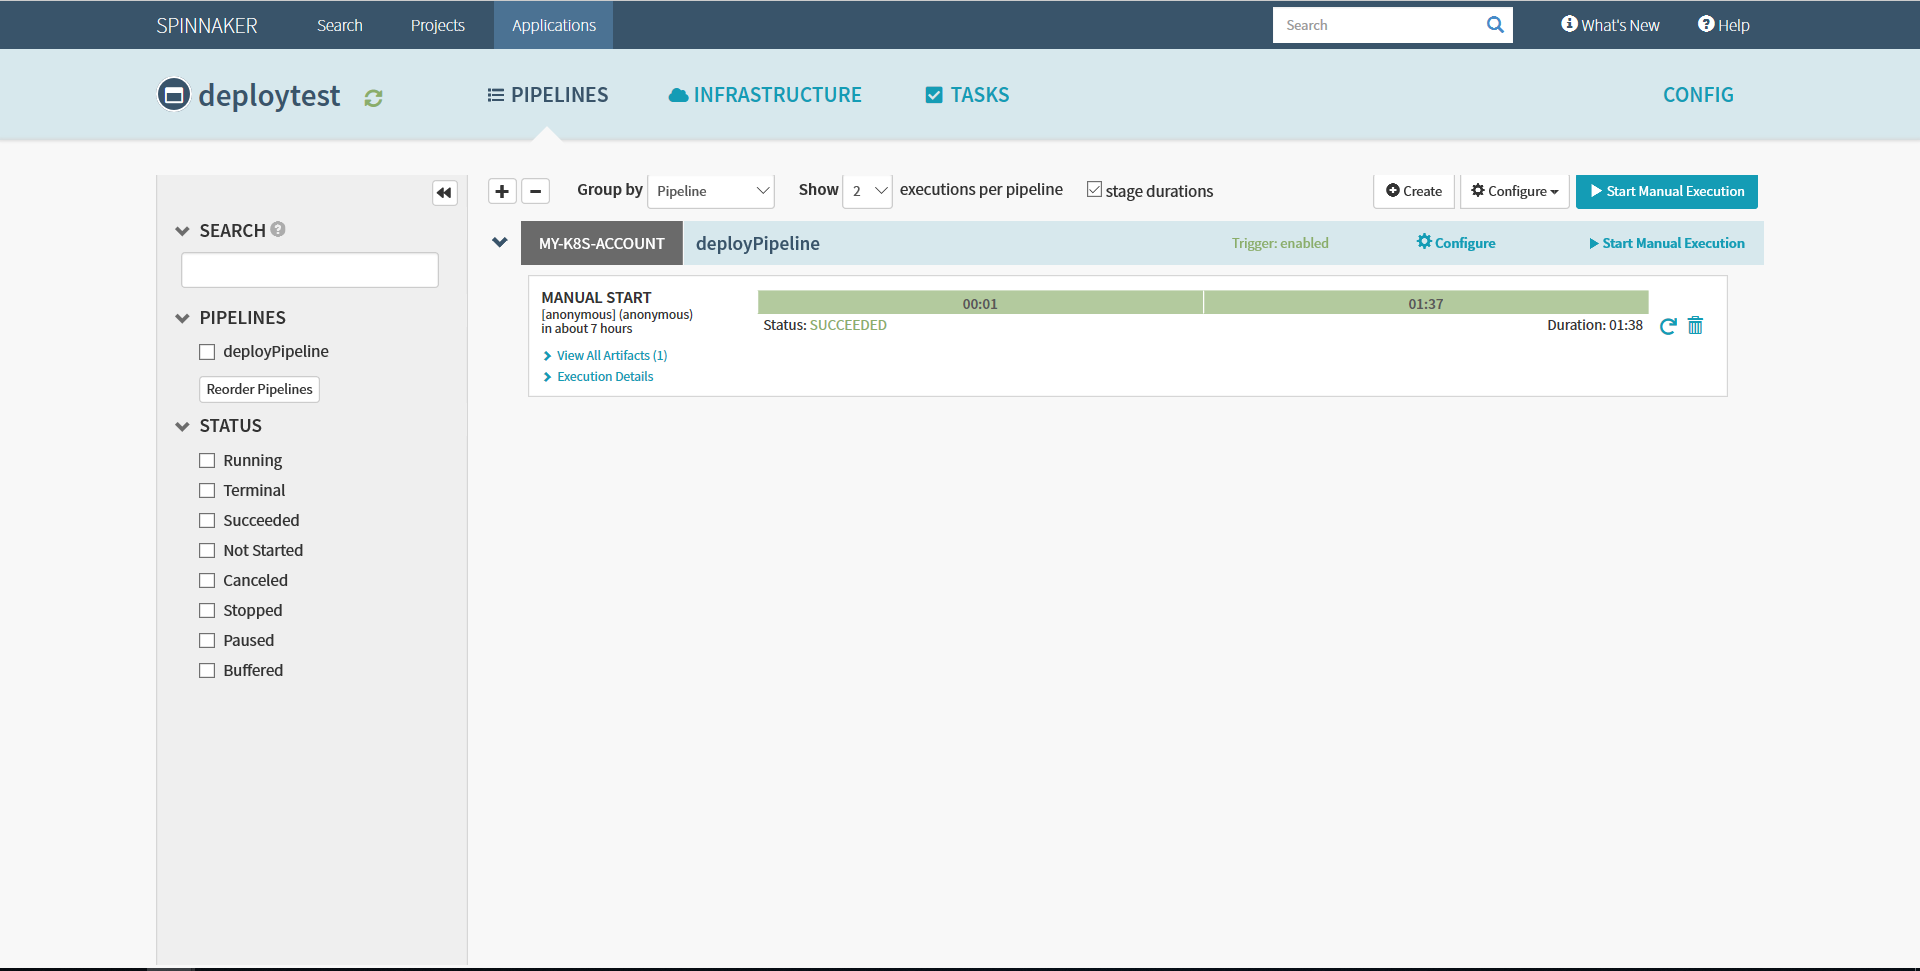
Task: Click Configure link for deployPipeline
Action: tap(1456, 243)
